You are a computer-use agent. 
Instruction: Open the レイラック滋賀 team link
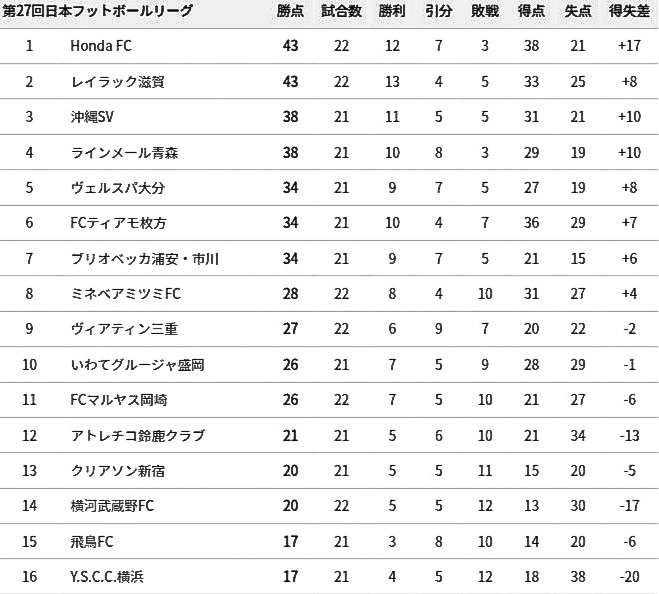pos(117,82)
